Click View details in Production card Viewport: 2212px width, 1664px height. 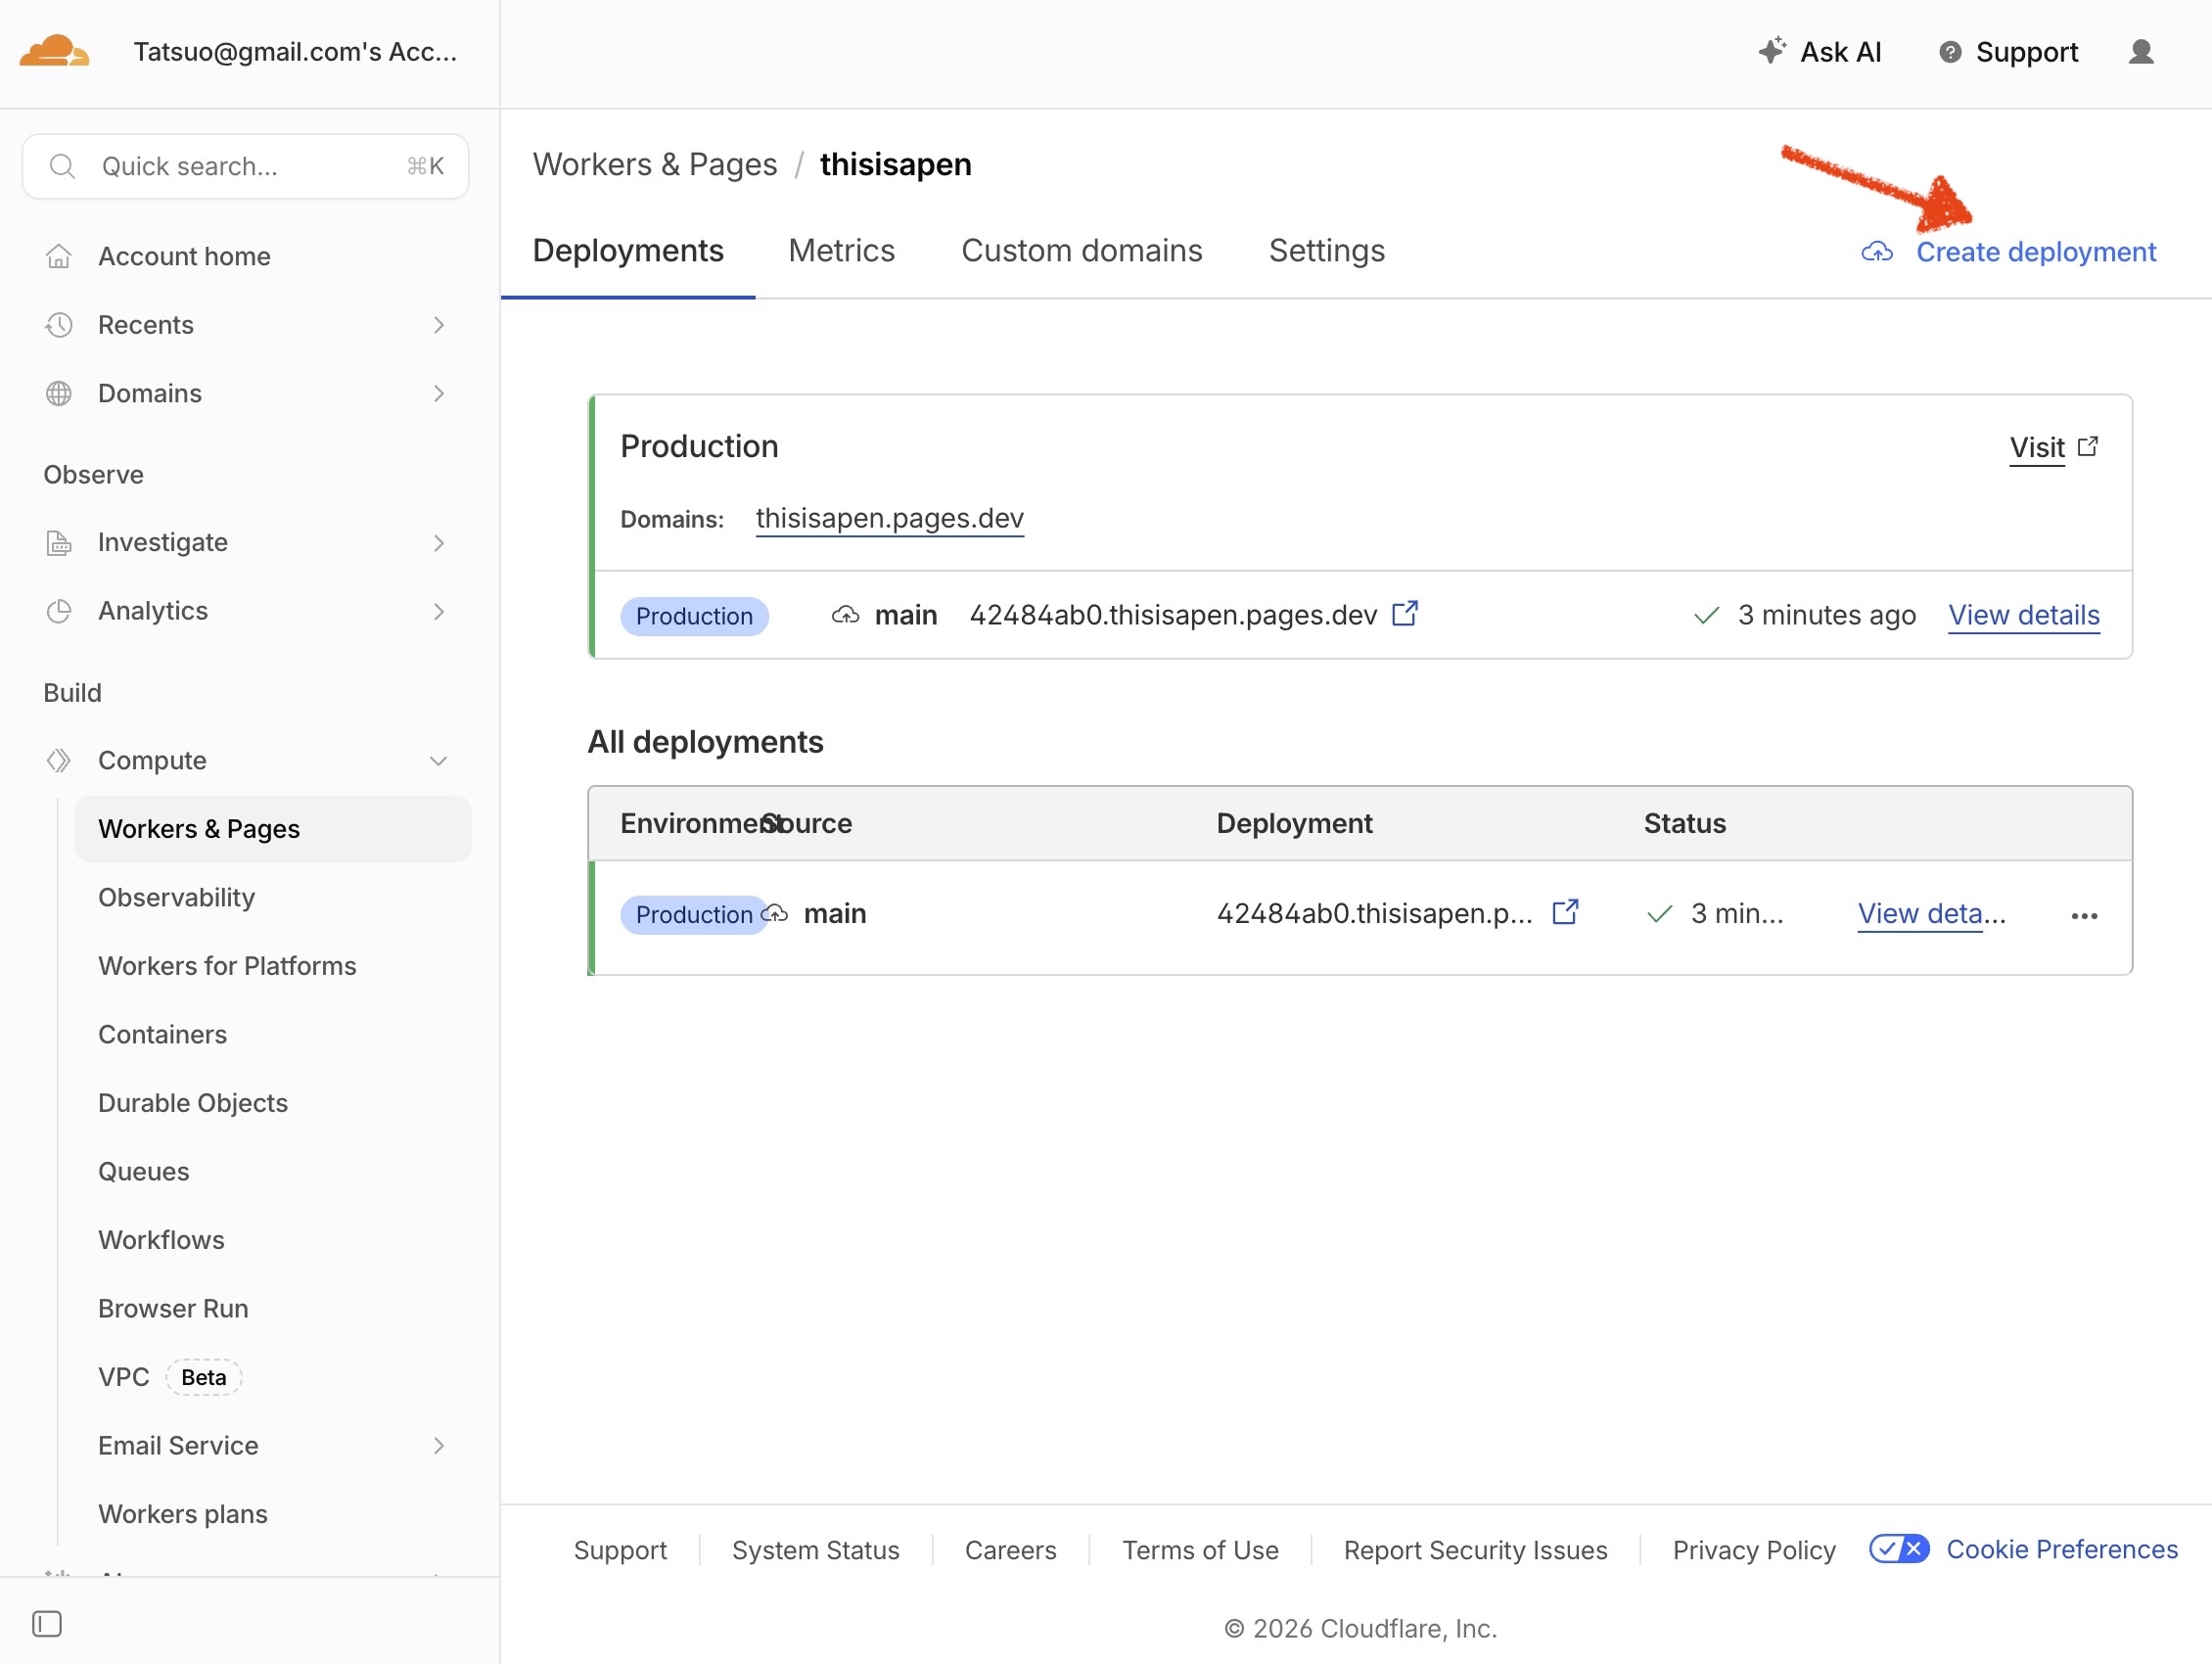(x=2023, y=615)
